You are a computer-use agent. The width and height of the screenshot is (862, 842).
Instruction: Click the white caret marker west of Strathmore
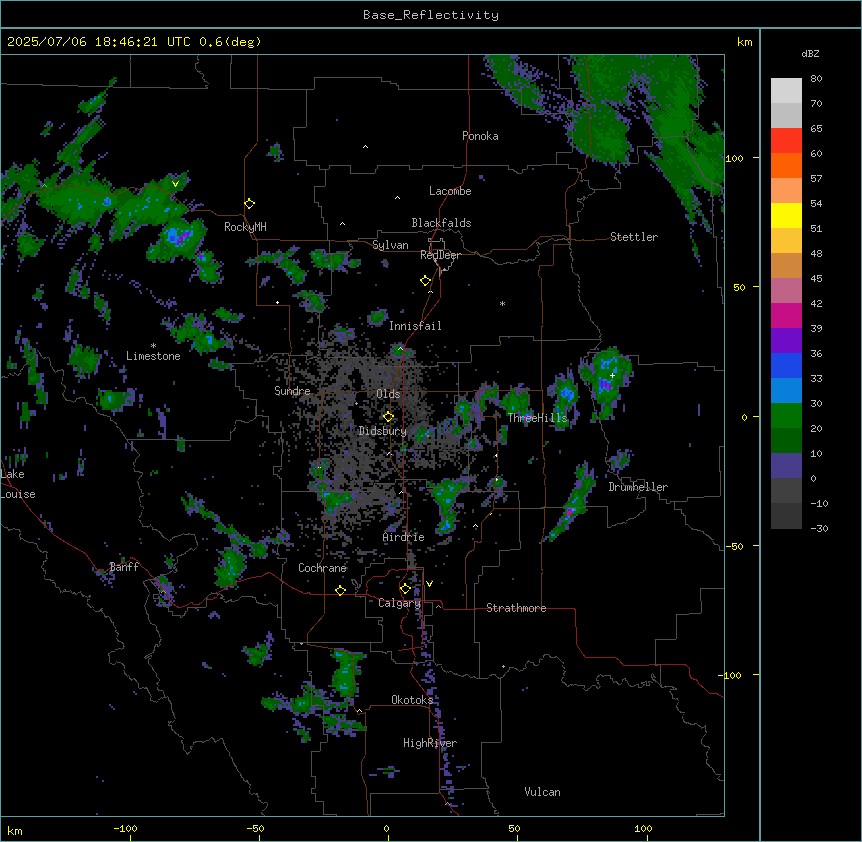(x=439, y=606)
